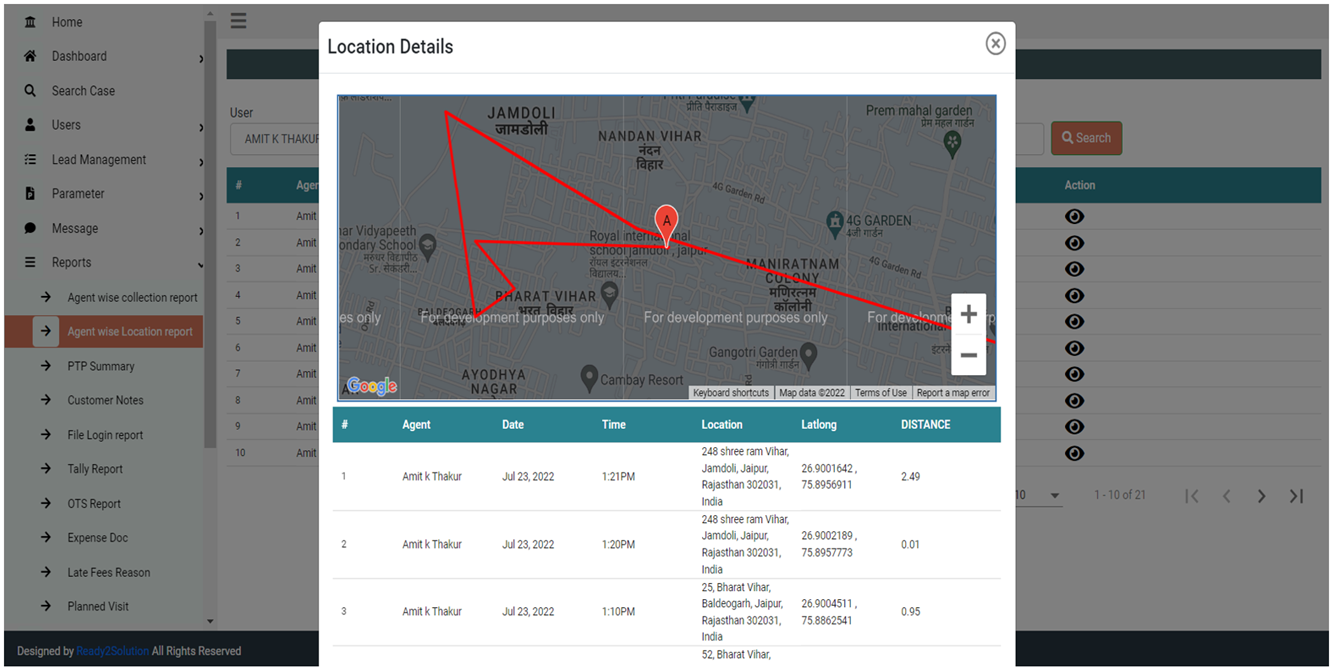This screenshot has height=668, width=1333.
Task: Click the Lead Management icon
Action: point(27,159)
